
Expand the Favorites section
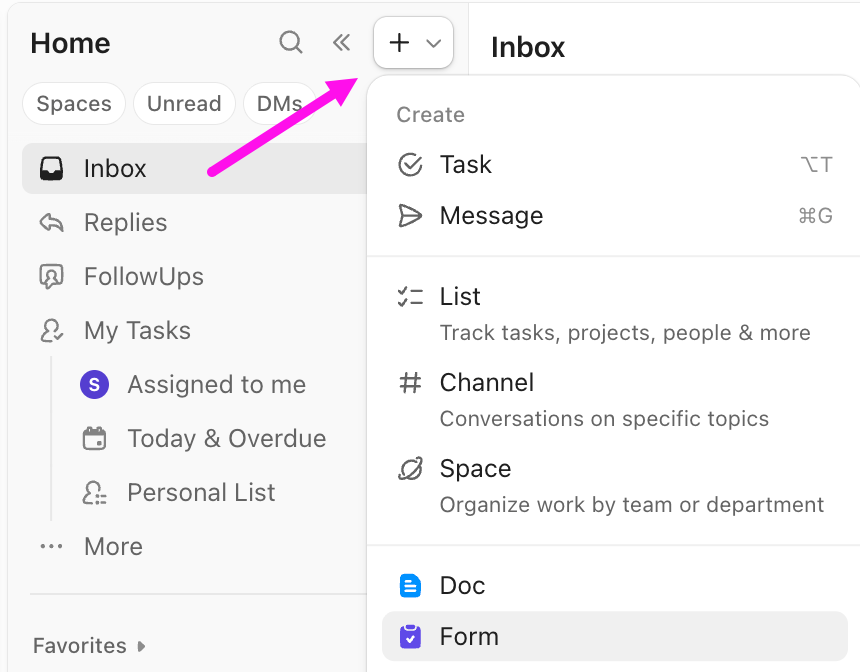(x=89, y=646)
